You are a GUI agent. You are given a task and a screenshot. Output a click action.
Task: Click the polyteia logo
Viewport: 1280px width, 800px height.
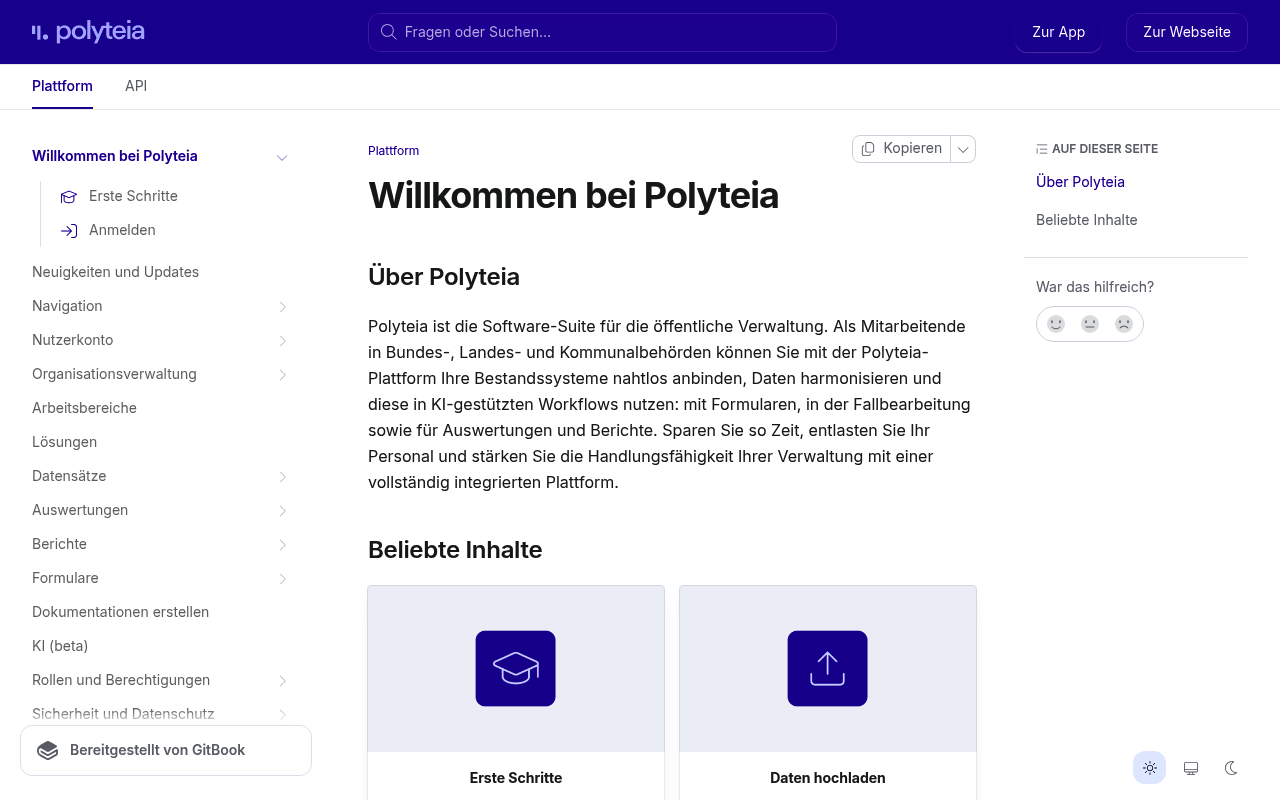point(88,32)
